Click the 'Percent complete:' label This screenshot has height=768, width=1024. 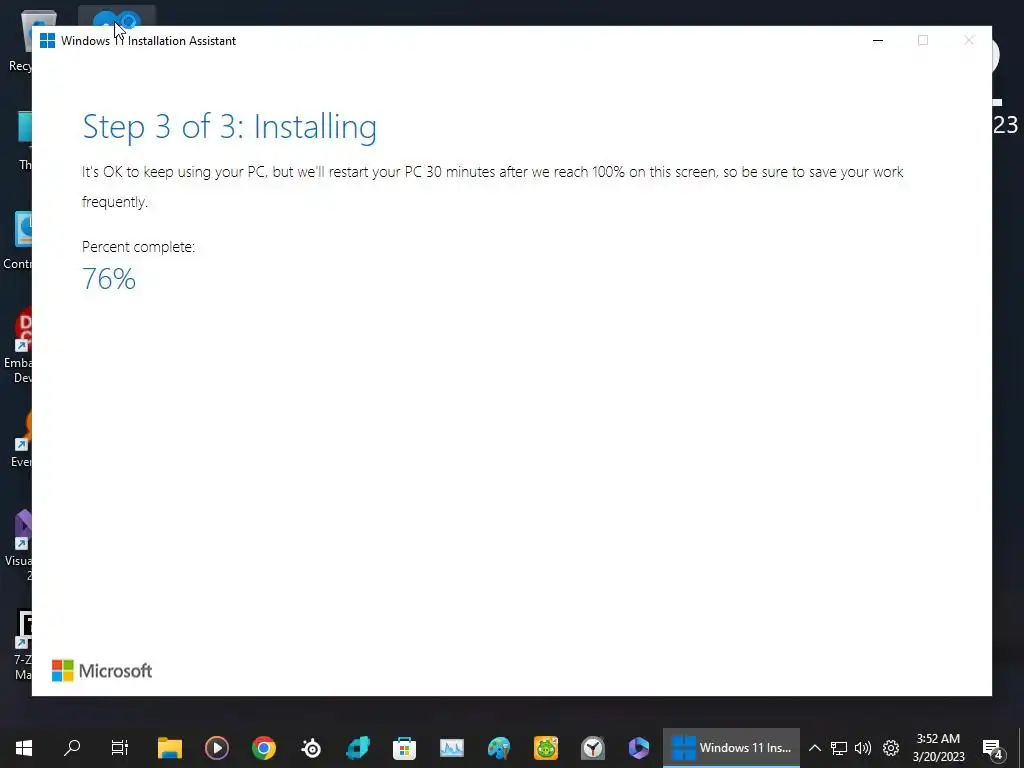(x=138, y=247)
